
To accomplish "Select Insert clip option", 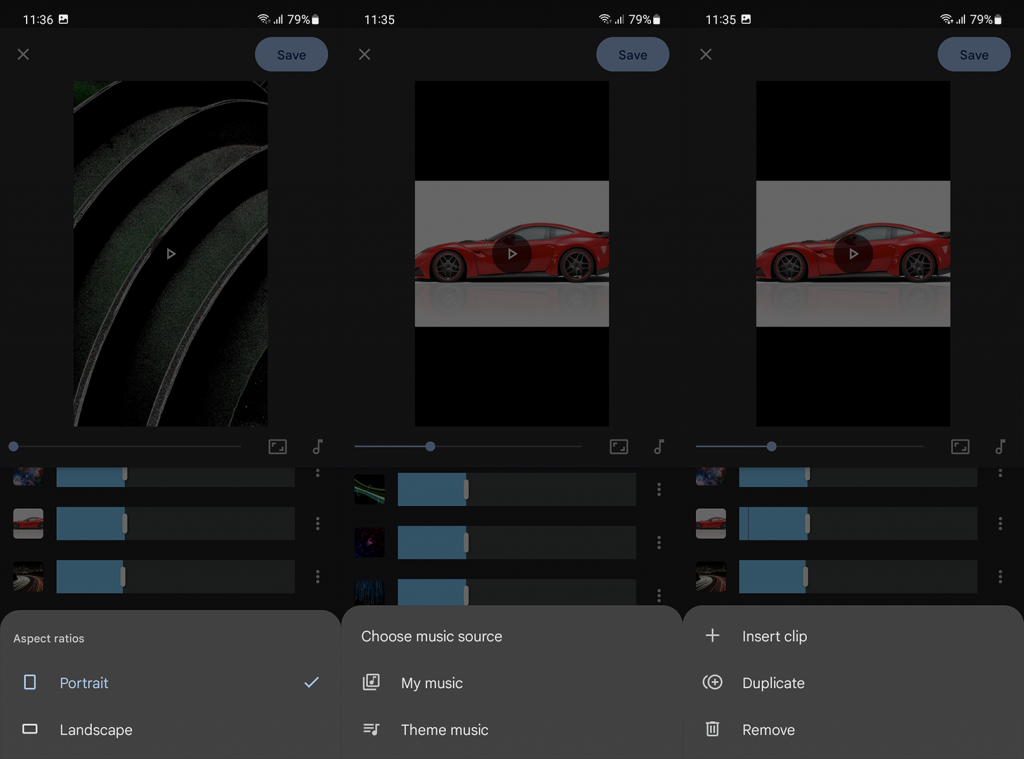I will click(x=853, y=636).
